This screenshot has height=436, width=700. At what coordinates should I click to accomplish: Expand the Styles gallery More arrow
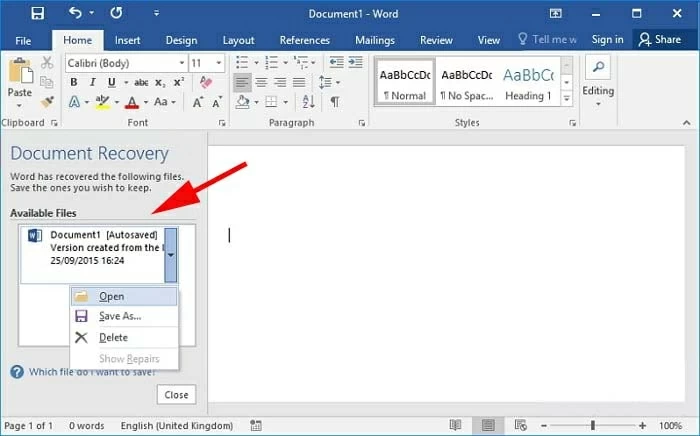click(x=568, y=99)
